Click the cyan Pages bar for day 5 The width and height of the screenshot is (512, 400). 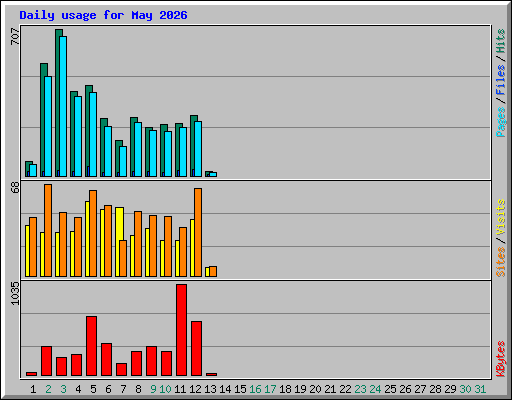pyautogui.click(x=93, y=134)
